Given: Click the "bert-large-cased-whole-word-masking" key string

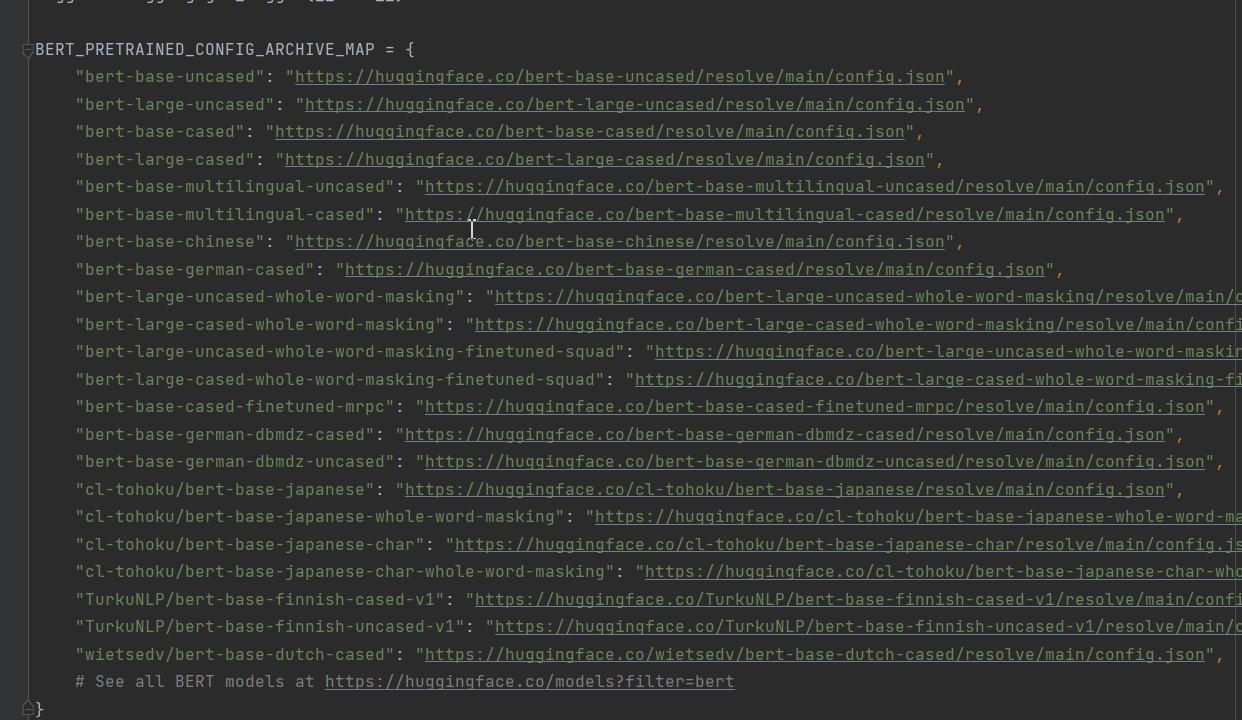Looking at the screenshot, I should 260,325.
